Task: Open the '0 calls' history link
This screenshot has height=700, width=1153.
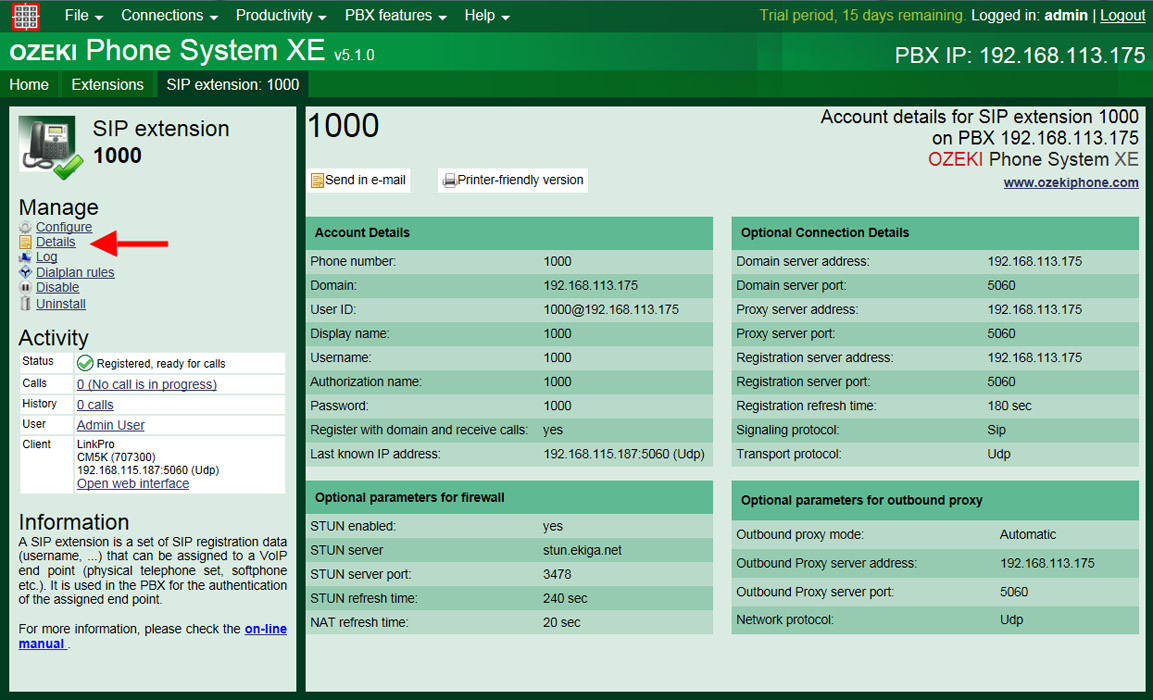Action: (96, 405)
